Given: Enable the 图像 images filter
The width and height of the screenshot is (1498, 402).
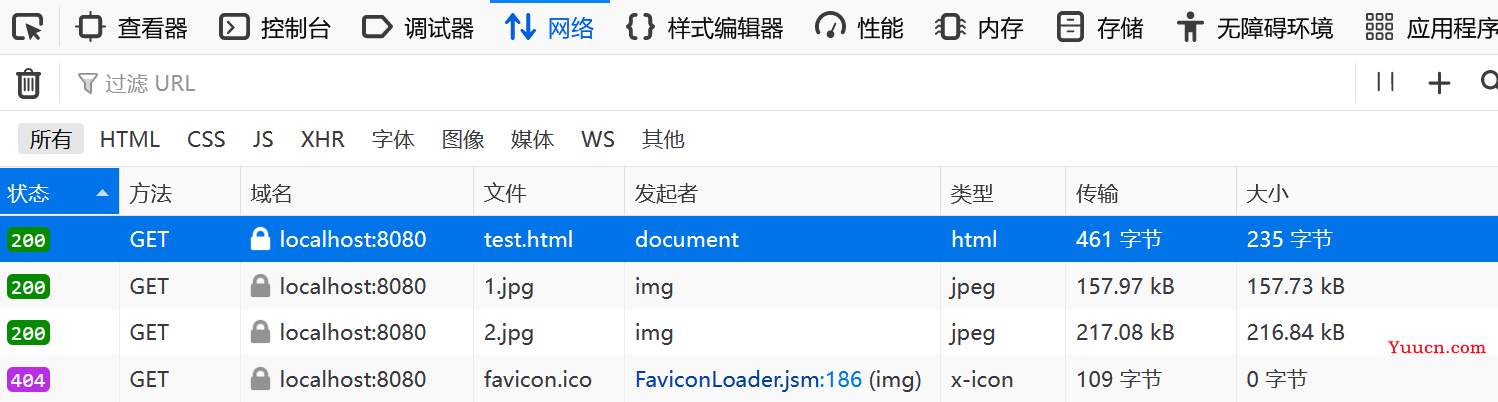Looking at the screenshot, I should [463, 139].
